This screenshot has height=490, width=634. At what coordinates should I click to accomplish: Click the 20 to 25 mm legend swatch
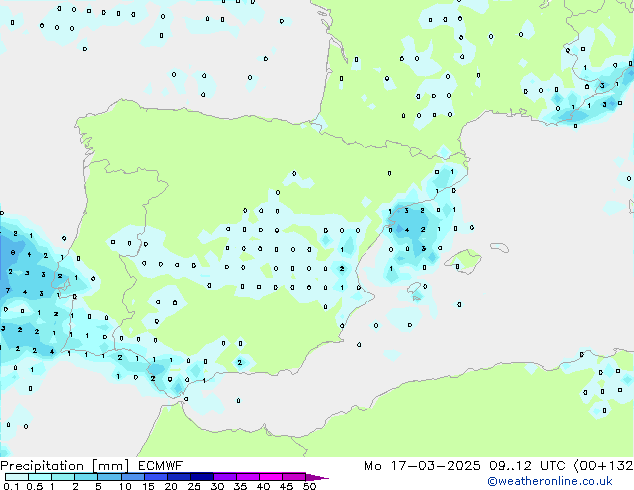tap(178, 477)
